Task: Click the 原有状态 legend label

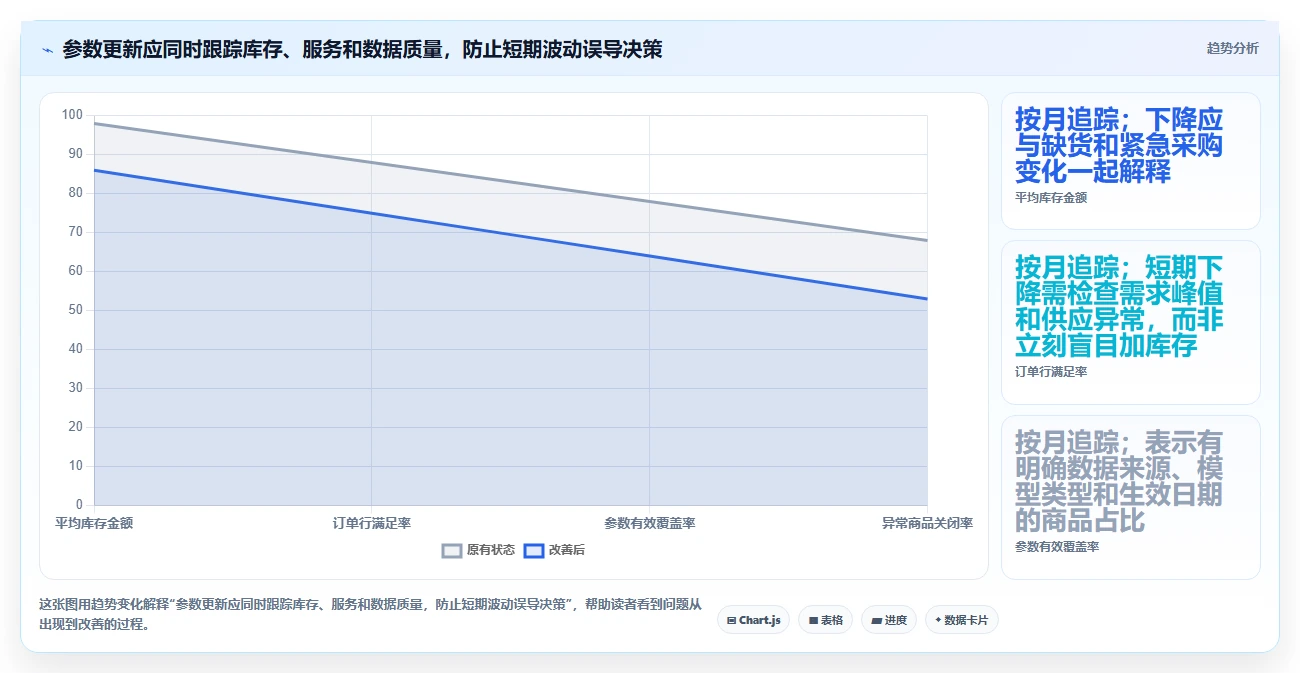Action: (x=491, y=550)
